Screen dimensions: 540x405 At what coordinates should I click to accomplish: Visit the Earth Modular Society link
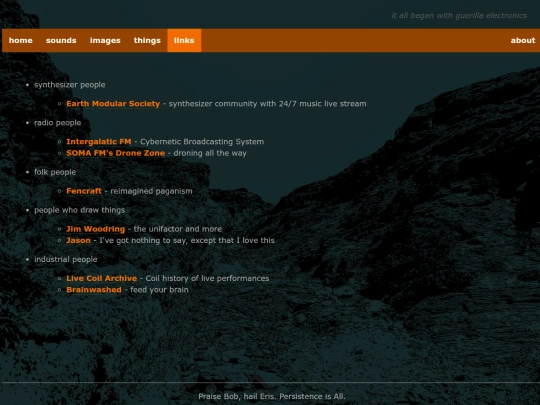tap(113, 104)
